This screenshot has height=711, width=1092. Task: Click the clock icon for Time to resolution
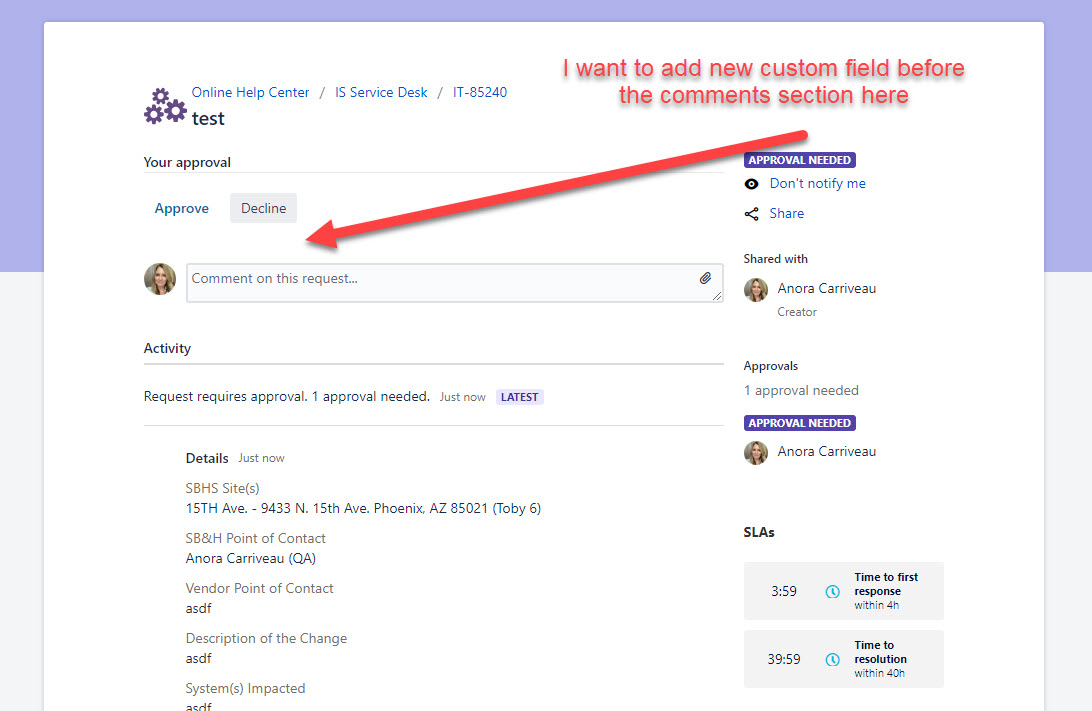coord(832,659)
